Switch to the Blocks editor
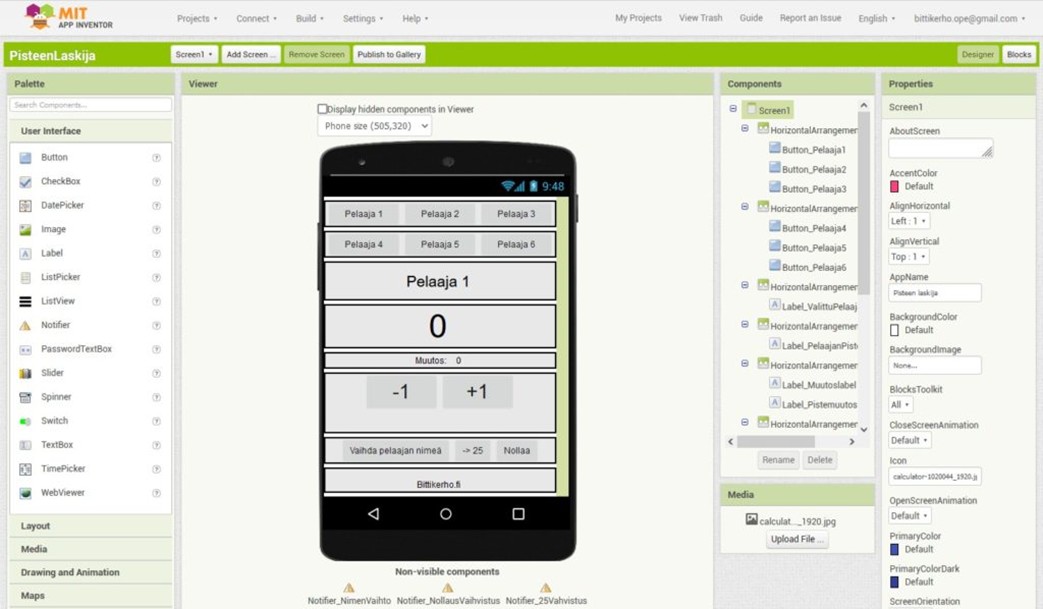 1018,55
